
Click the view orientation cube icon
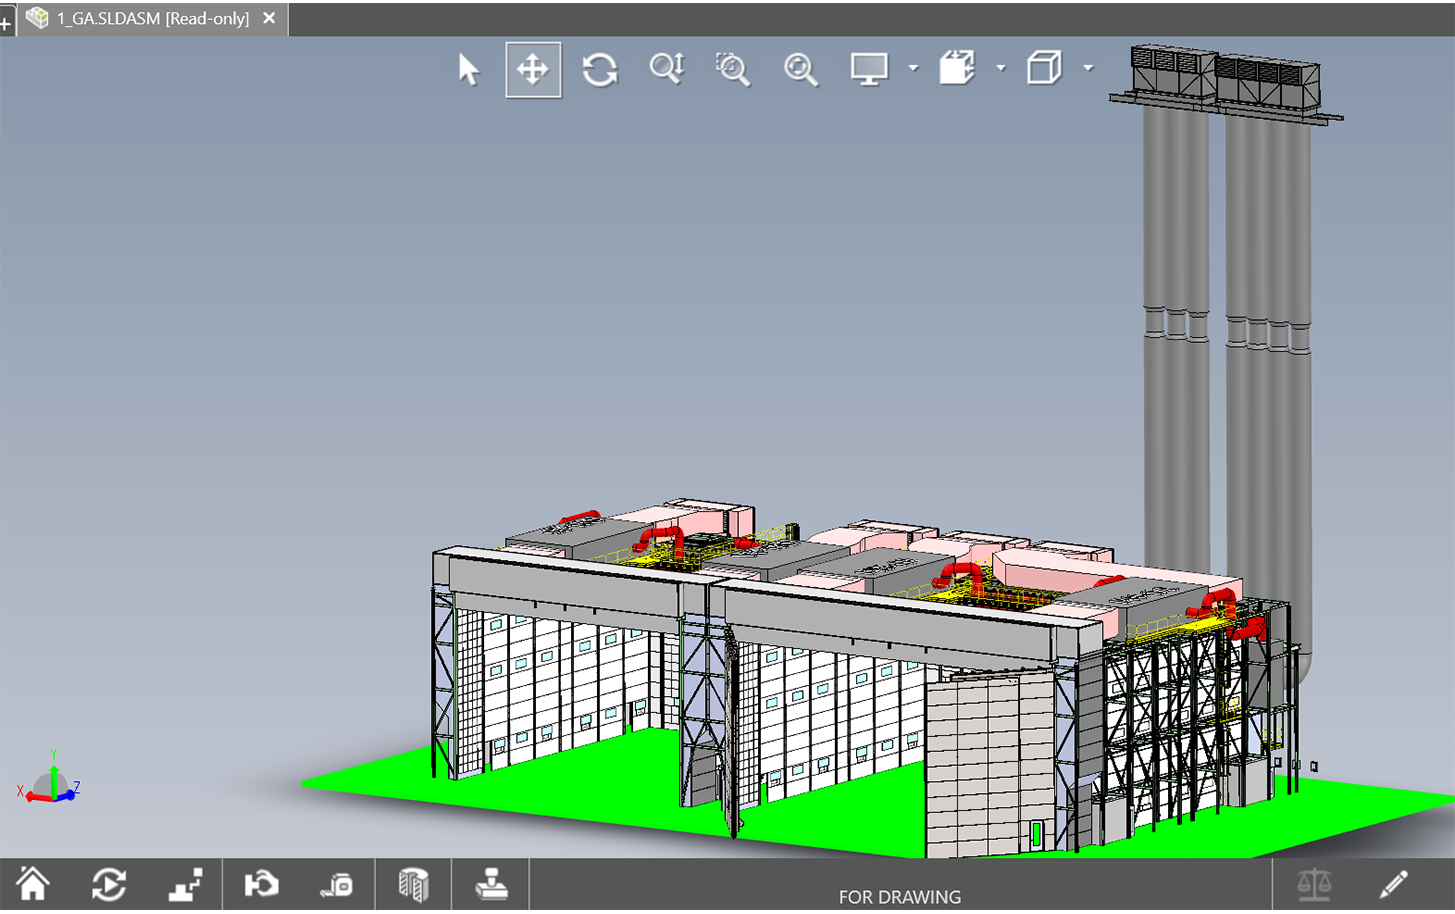957,69
